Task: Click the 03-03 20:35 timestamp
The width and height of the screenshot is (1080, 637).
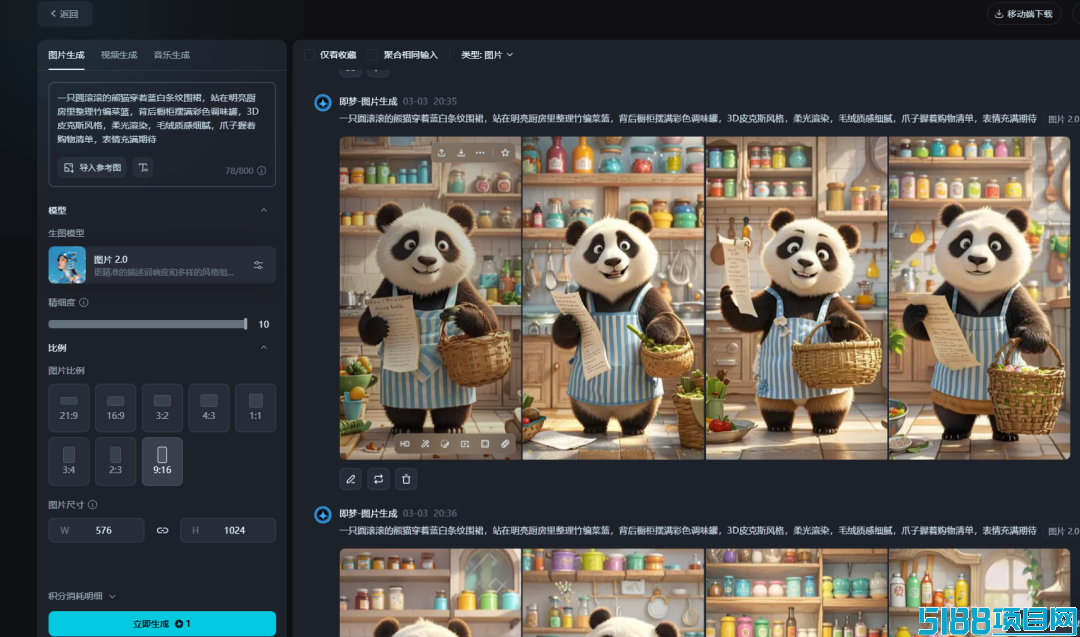Action: click(x=430, y=101)
